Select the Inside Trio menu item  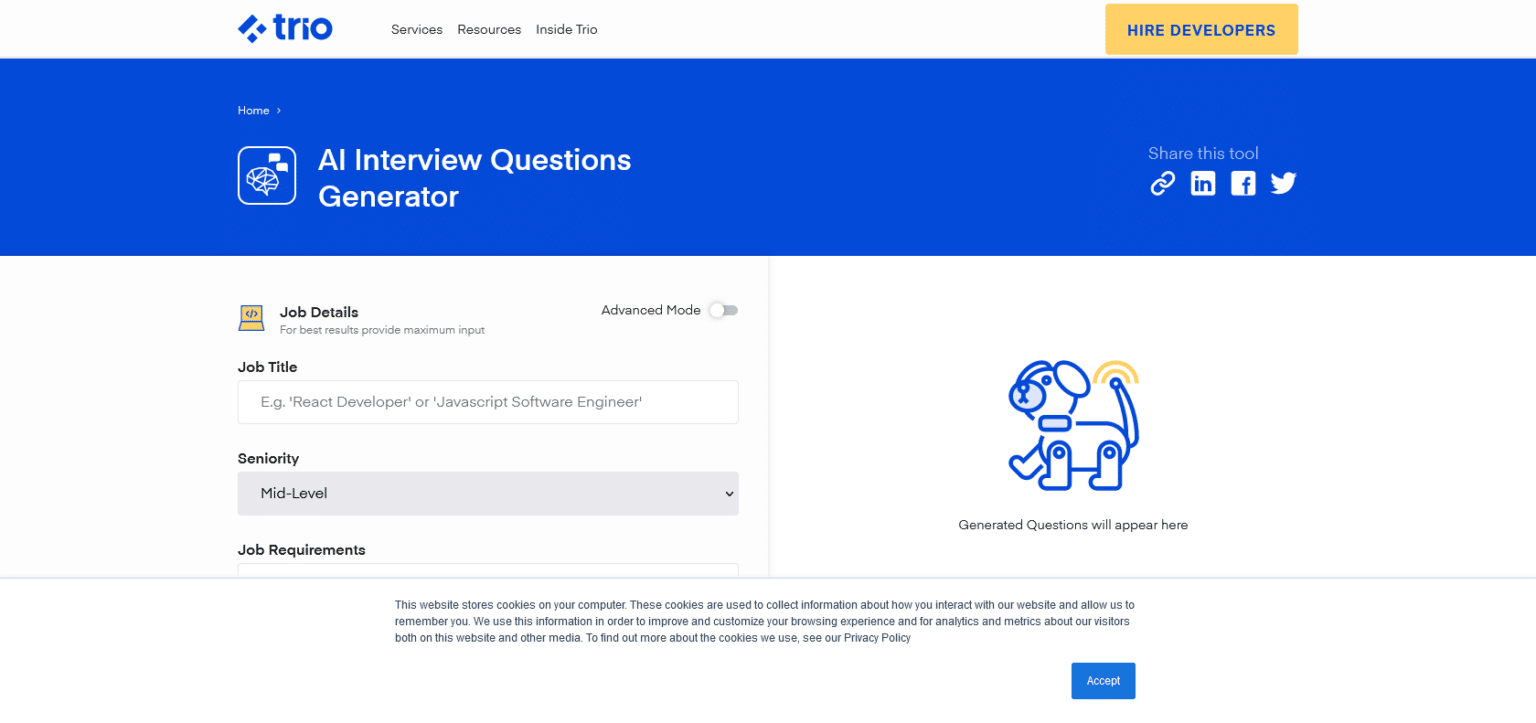[x=566, y=29]
